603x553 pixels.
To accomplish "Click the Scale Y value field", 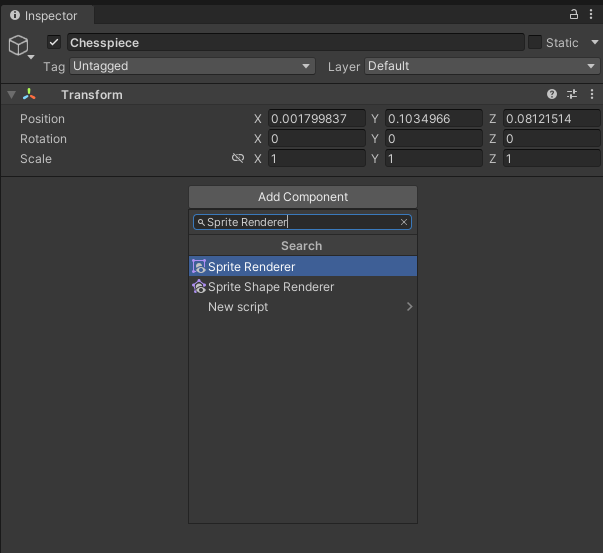I will click(x=434, y=158).
